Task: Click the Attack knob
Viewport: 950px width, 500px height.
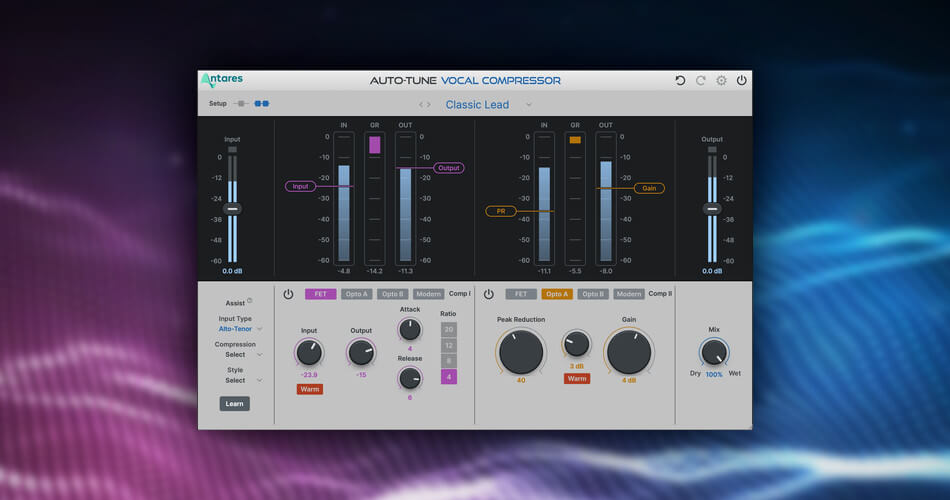Action: [x=410, y=330]
